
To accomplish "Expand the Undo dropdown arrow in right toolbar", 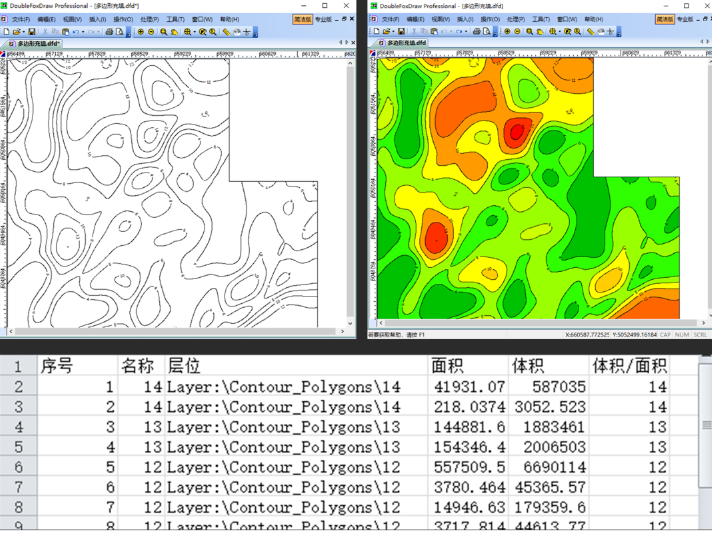I will point(452,32).
